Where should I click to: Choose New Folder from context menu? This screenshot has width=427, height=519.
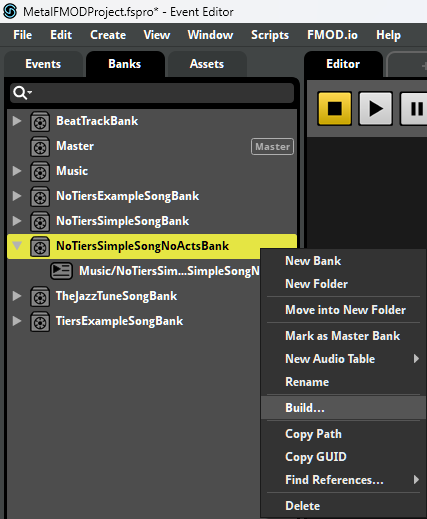(x=343, y=284)
